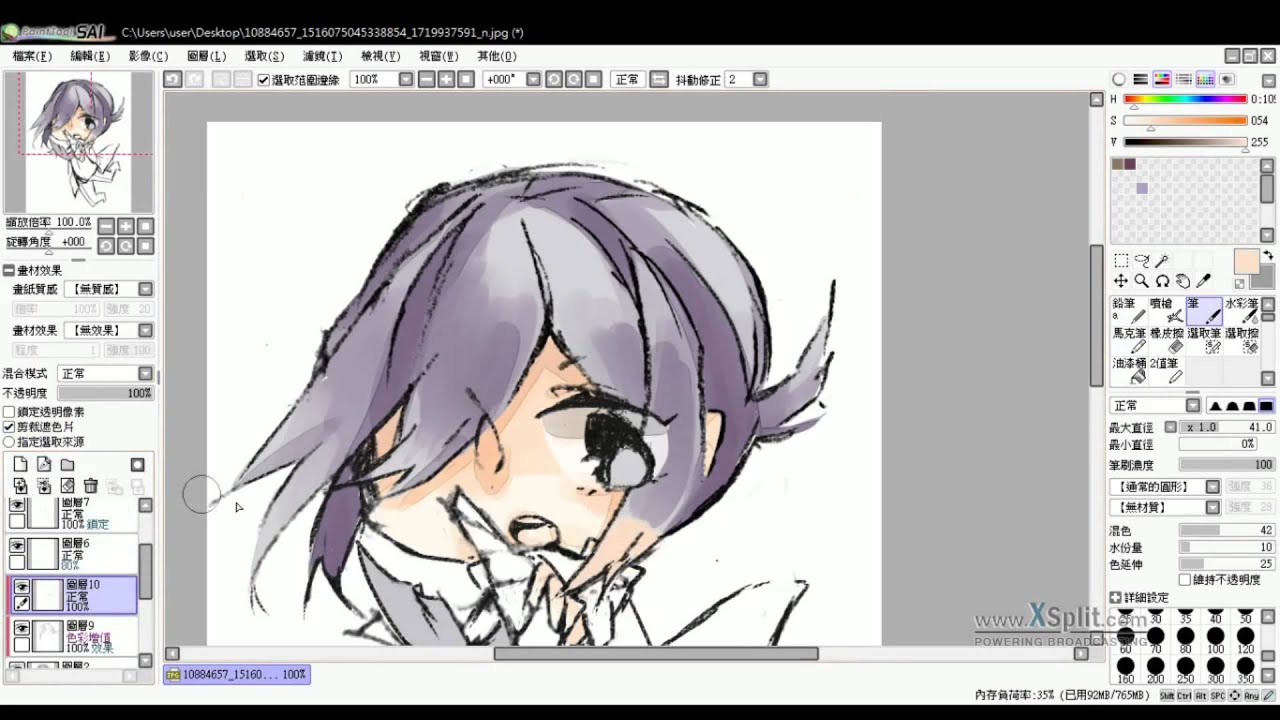Delete layer with trash icon

coord(90,486)
